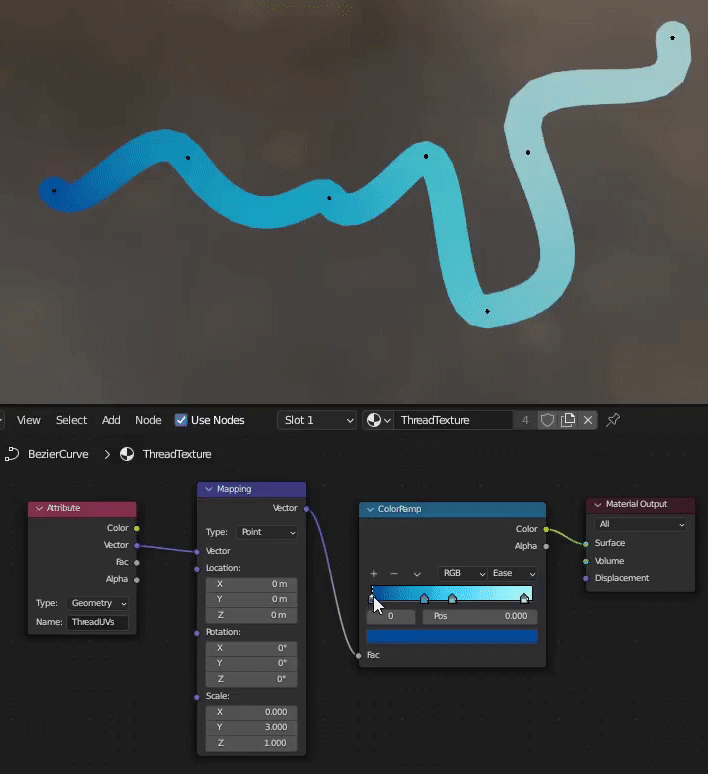Open the Ease interpolation dropdown
Image resolution: width=708 pixels, height=774 pixels.
pos(513,574)
